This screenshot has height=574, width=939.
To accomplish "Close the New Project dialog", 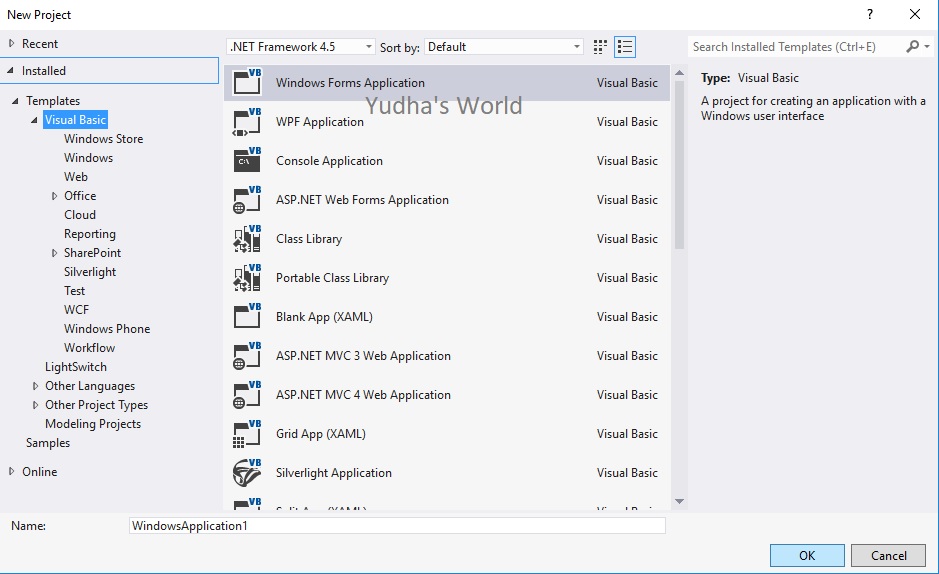I will 915,14.
